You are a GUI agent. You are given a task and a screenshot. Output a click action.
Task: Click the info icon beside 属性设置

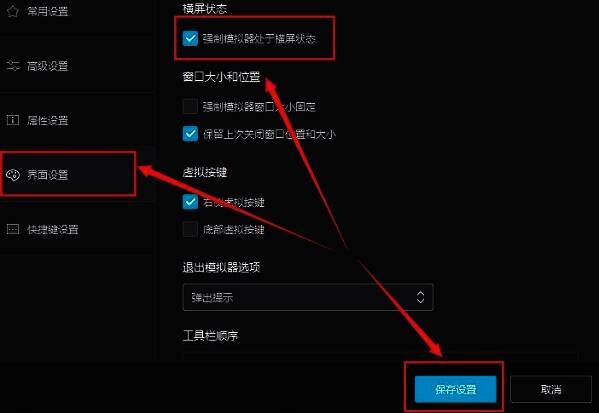[x=13, y=120]
